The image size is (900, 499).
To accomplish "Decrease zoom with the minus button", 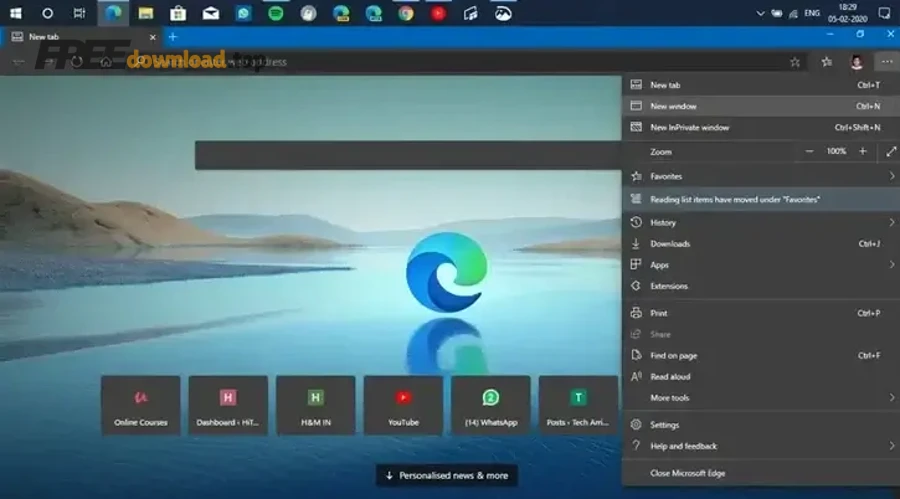I will (809, 152).
